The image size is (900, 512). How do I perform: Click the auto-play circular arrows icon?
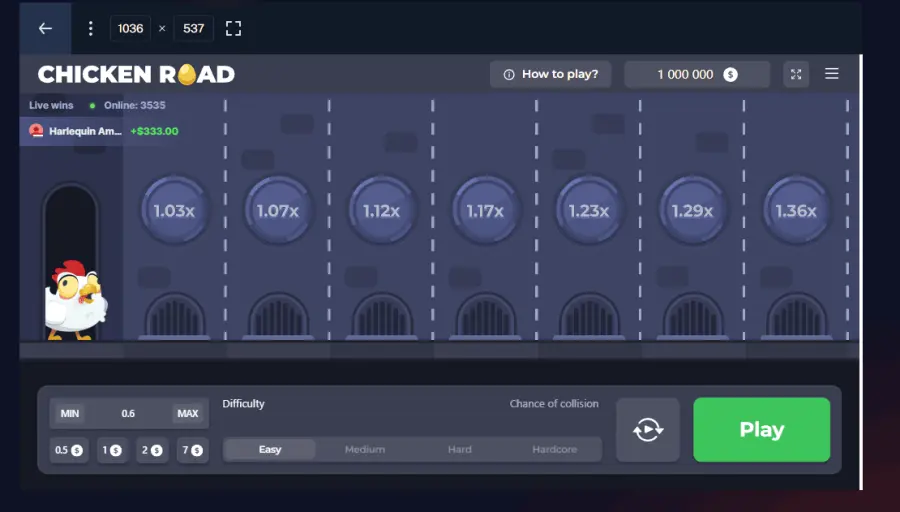point(648,430)
